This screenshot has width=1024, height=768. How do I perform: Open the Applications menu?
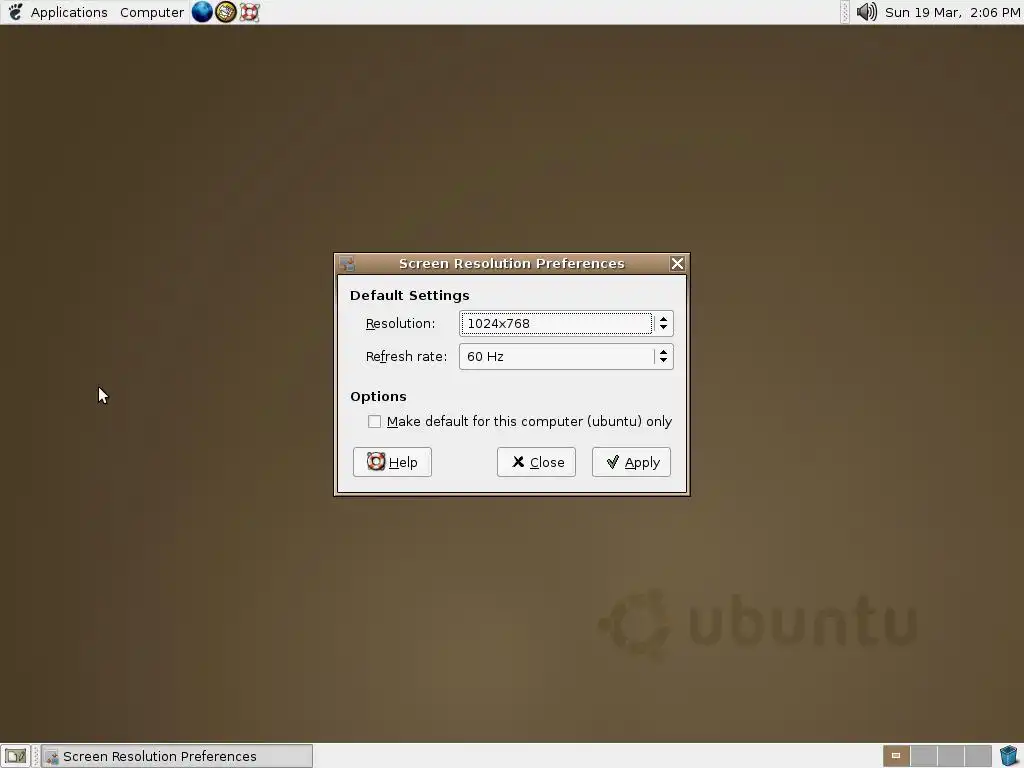pos(69,12)
